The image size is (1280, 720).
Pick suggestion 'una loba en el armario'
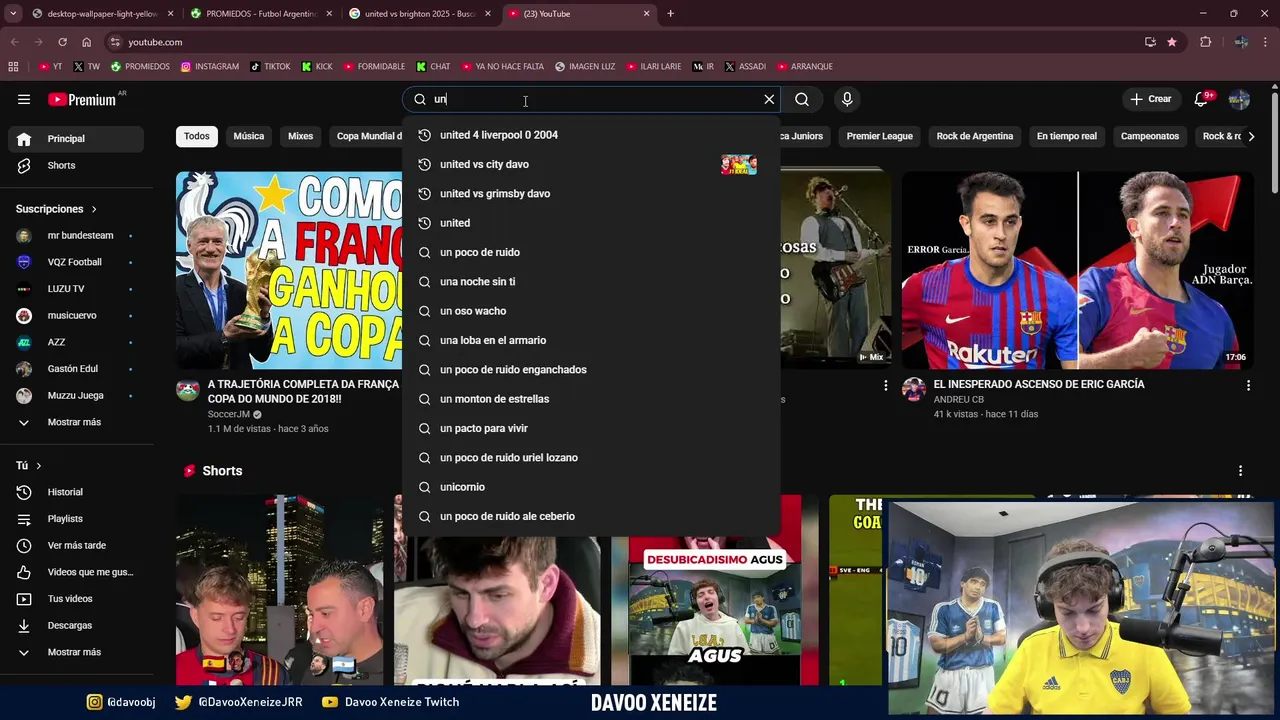(591, 340)
